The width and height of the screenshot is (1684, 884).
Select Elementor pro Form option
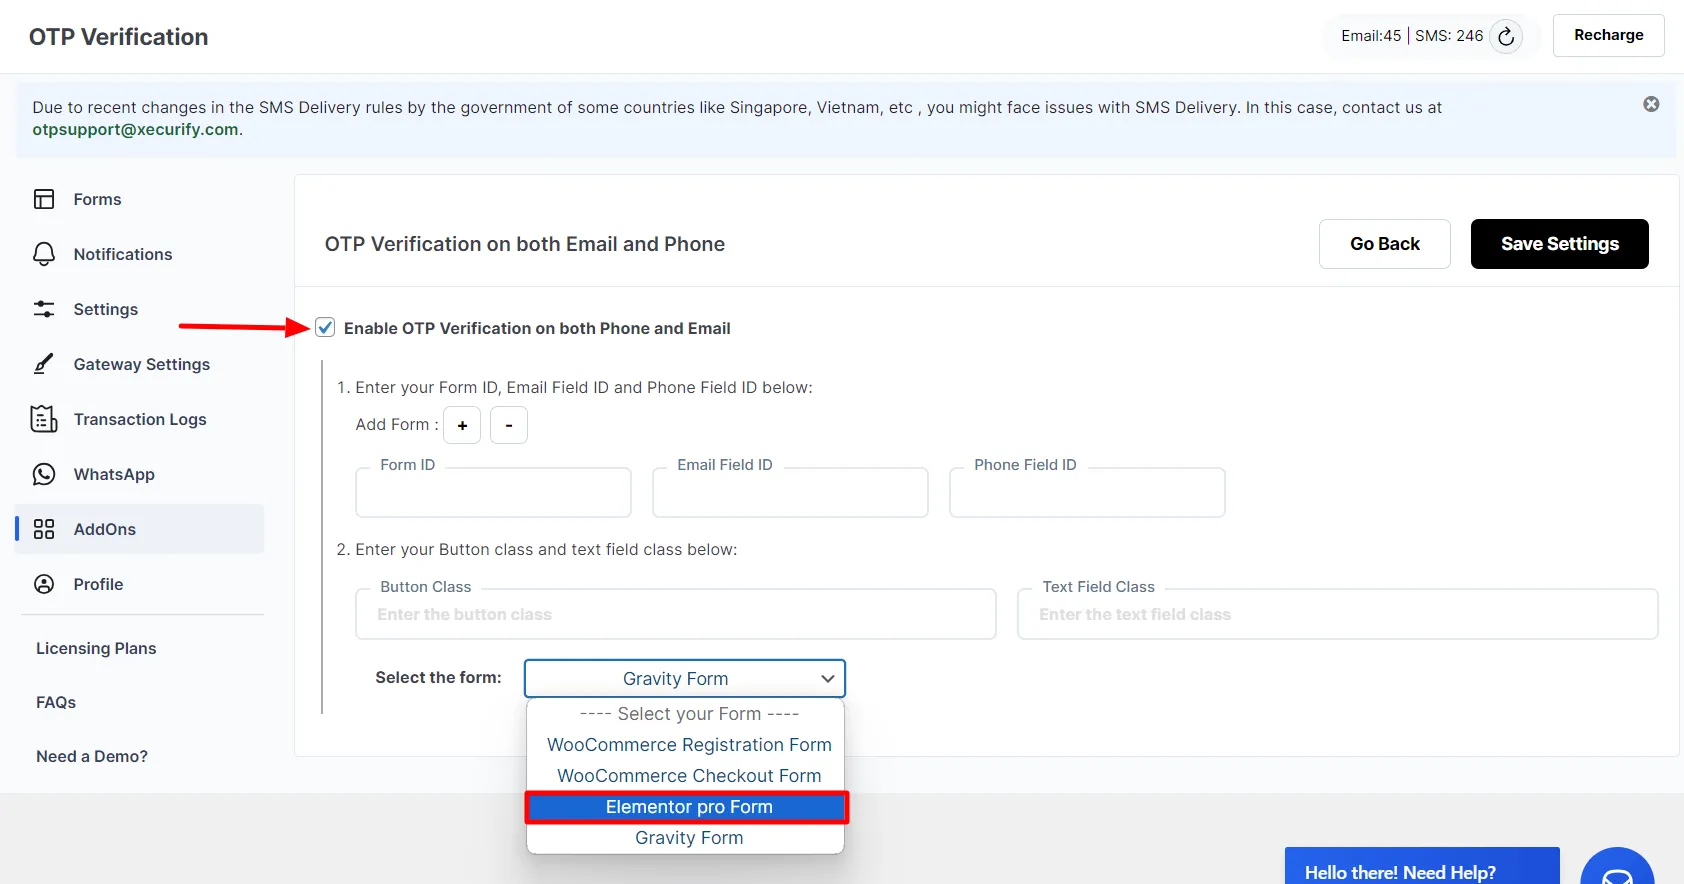(x=687, y=807)
